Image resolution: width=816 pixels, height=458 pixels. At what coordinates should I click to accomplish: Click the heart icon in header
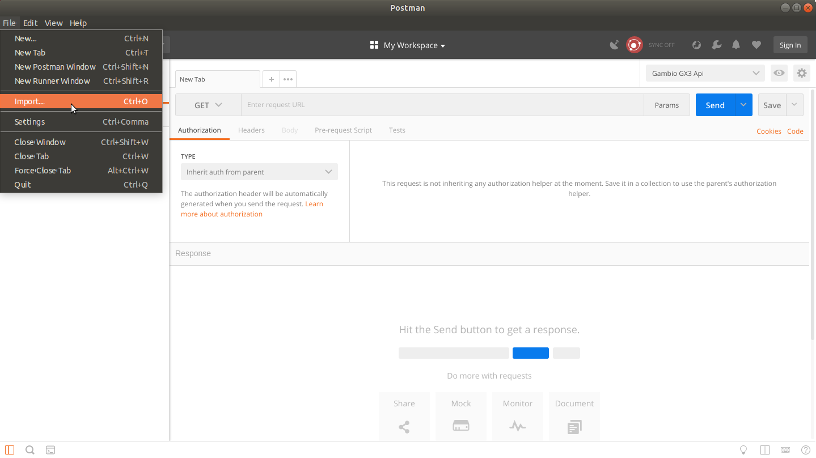click(756, 45)
